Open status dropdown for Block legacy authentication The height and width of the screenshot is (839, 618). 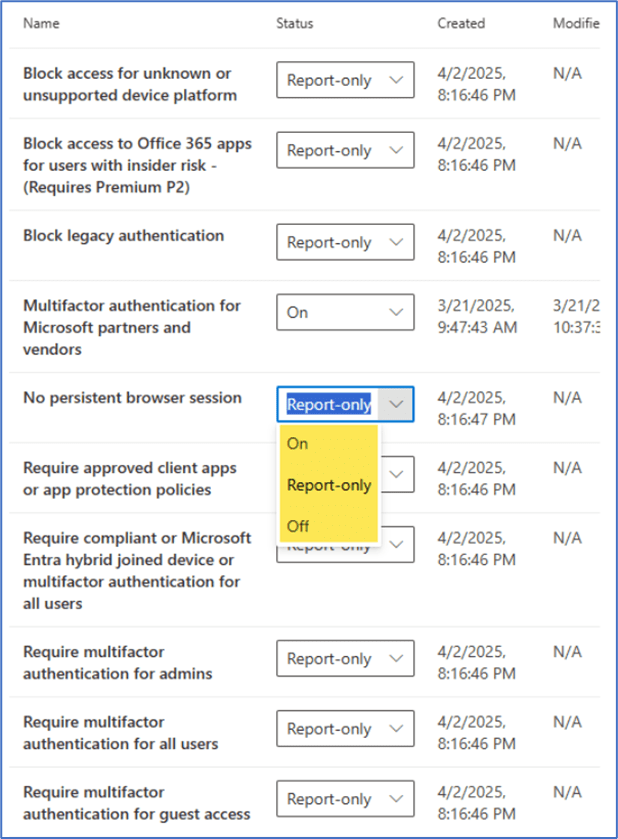[x=345, y=242]
